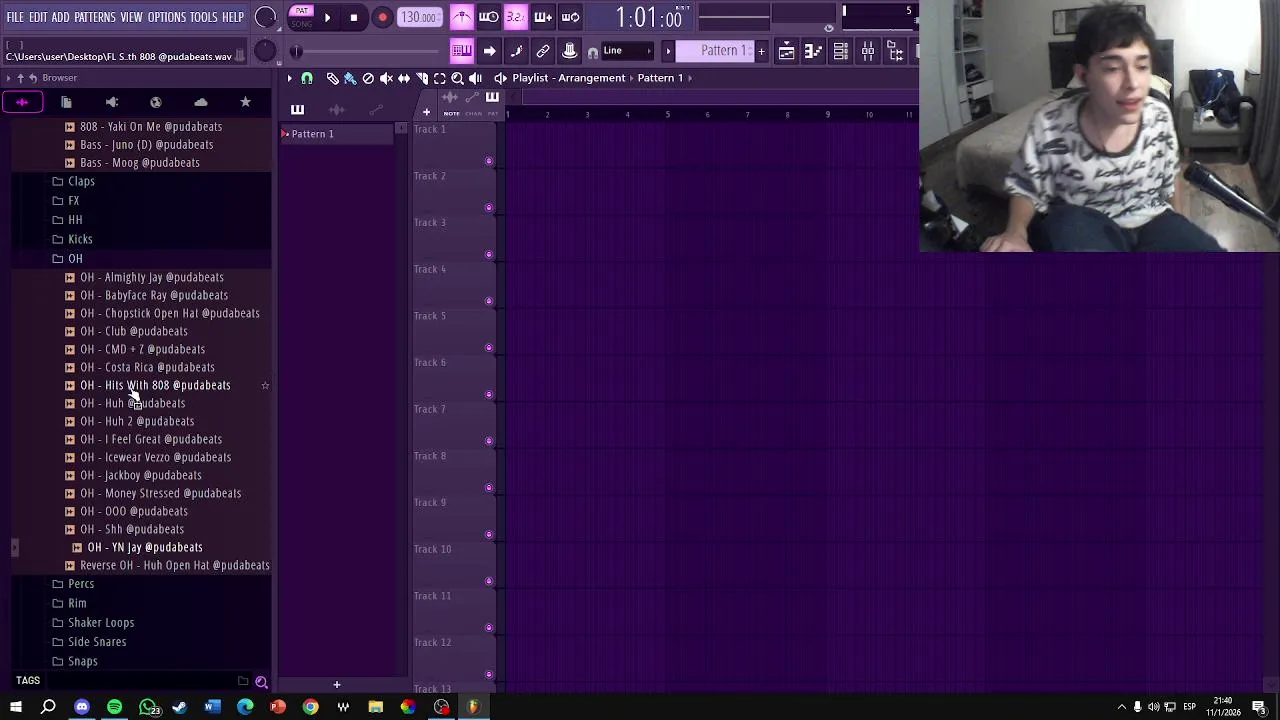
Task: Open the Piano roll view icon
Action: click(x=813, y=51)
